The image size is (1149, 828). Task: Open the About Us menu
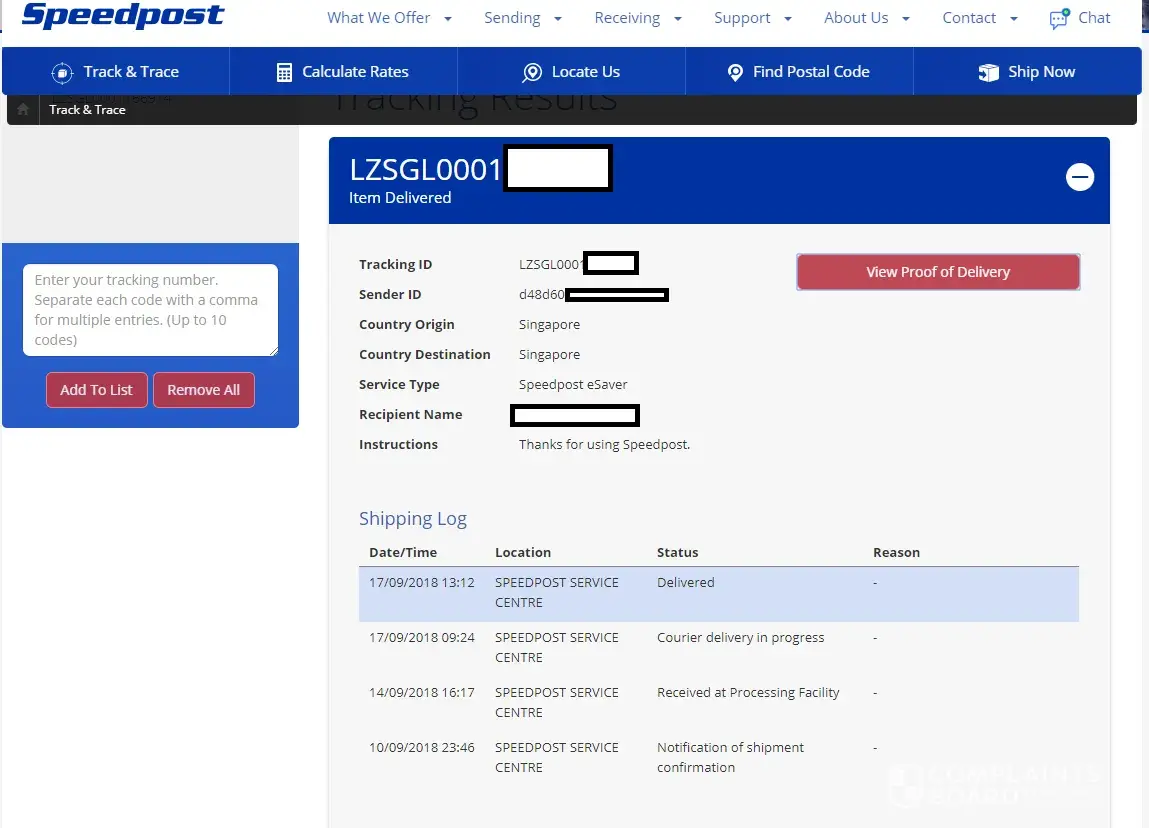pyautogui.click(x=866, y=18)
